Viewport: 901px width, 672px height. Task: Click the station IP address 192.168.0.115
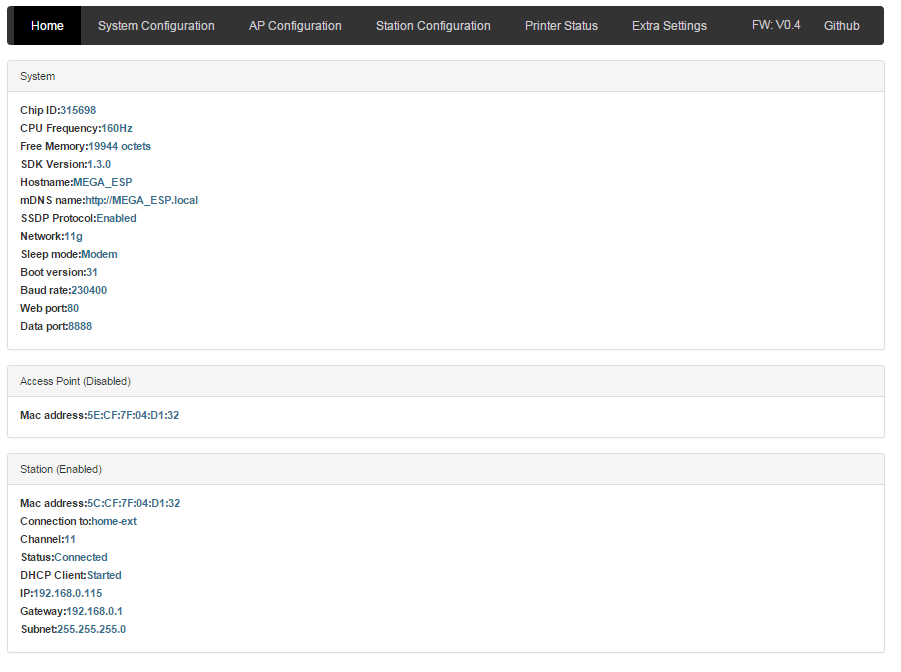(x=68, y=593)
